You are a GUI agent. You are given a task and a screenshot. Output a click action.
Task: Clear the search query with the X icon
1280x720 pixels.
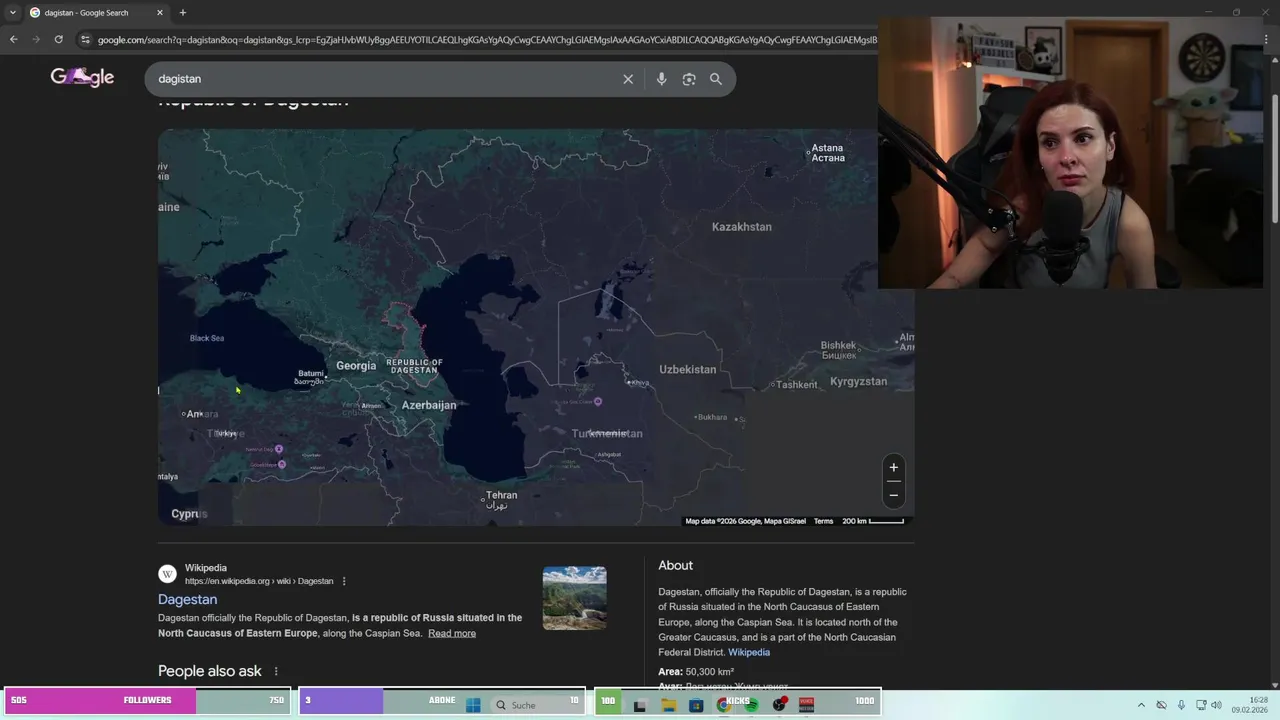pyautogui.click(x=628, y=79)
